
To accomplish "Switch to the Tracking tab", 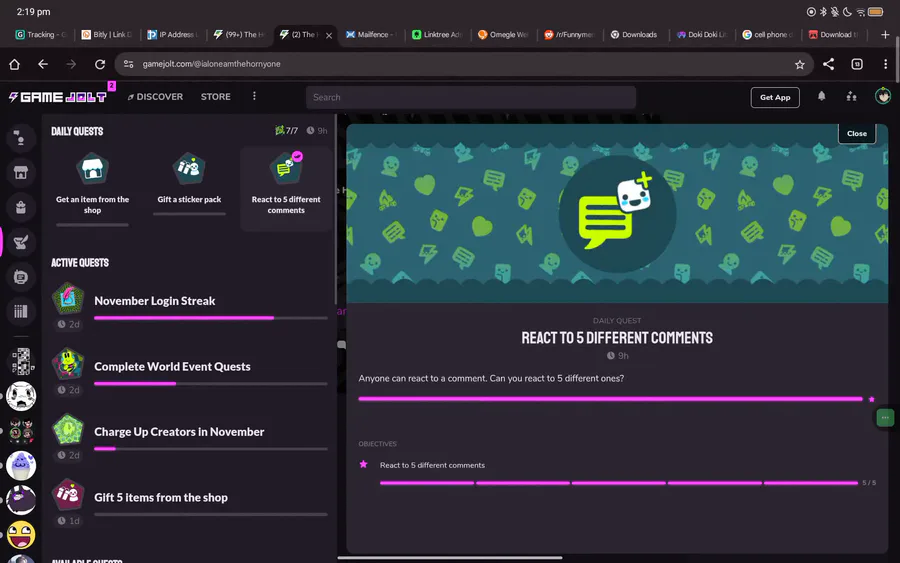I will pos(41,35).
